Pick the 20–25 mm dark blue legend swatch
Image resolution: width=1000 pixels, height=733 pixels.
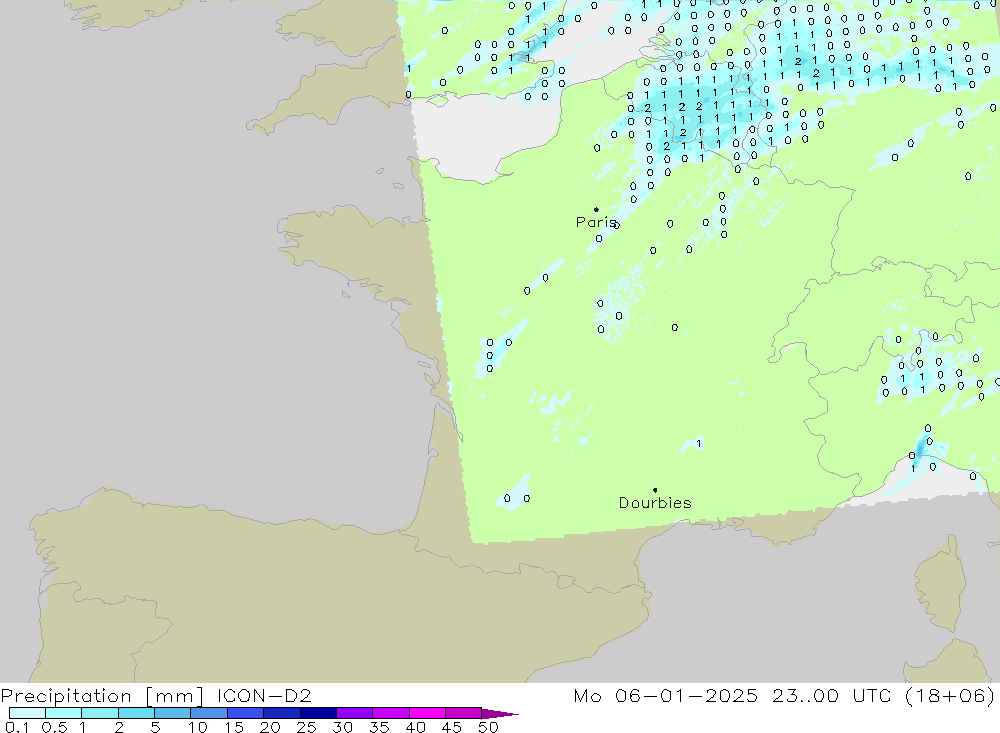coord(281,713)
